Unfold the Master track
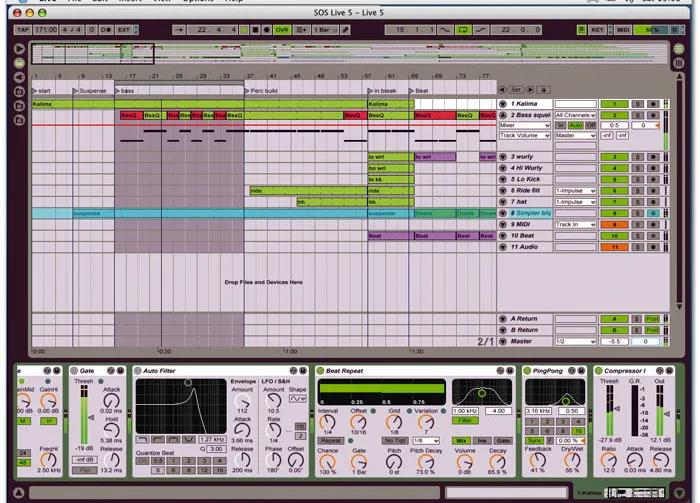This screenshot has height=503, width=700. (x=503, y=341)
